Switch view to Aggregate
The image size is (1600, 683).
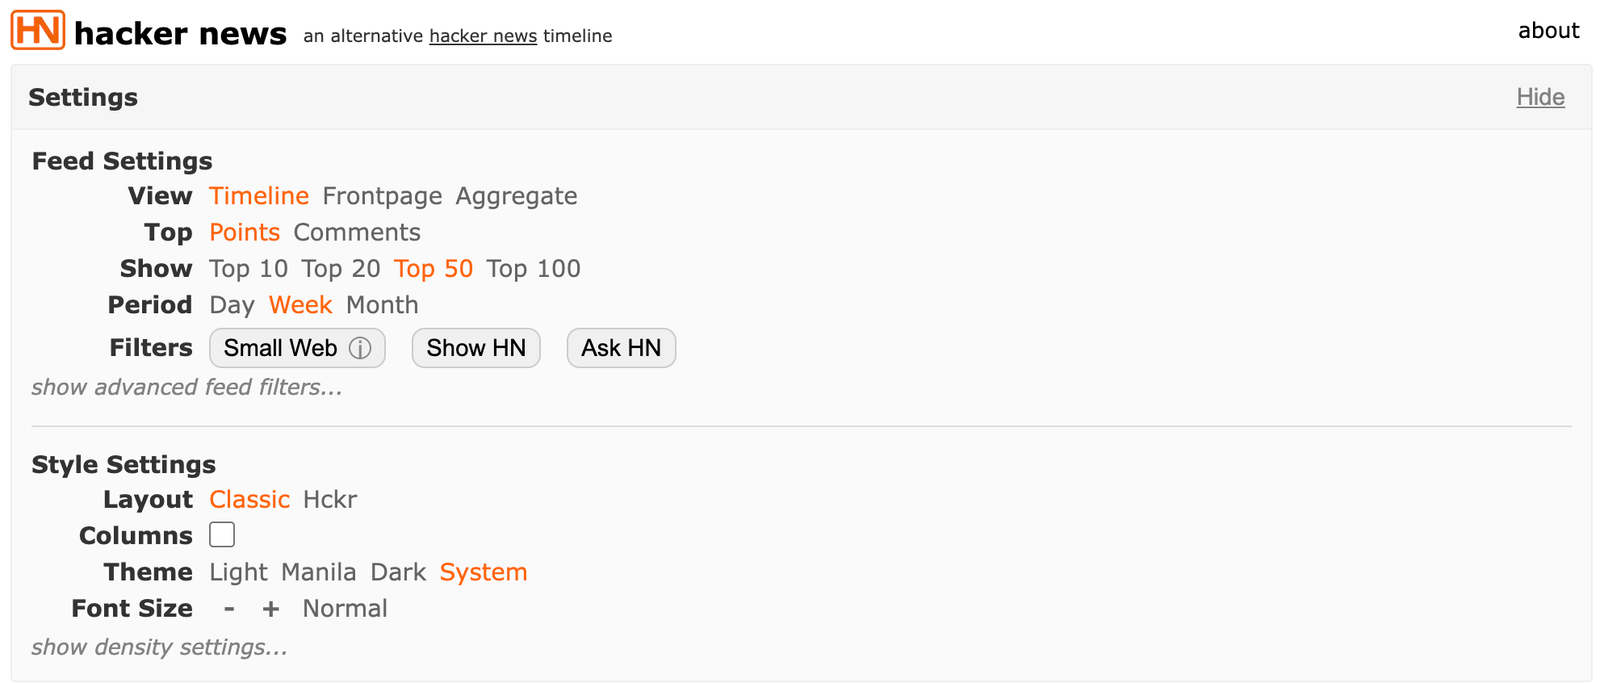point(516,196)
